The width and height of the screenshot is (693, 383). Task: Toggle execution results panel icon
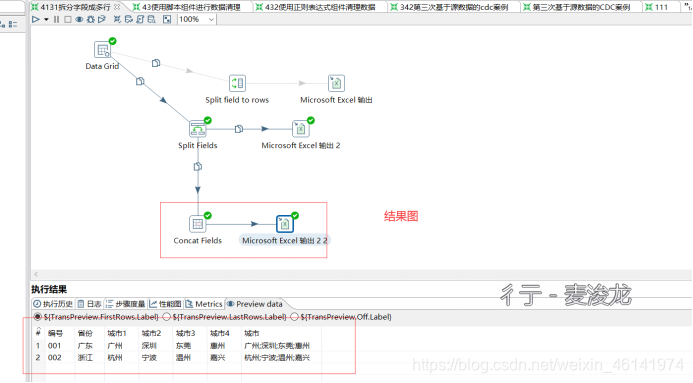click(x=167, y=19)
